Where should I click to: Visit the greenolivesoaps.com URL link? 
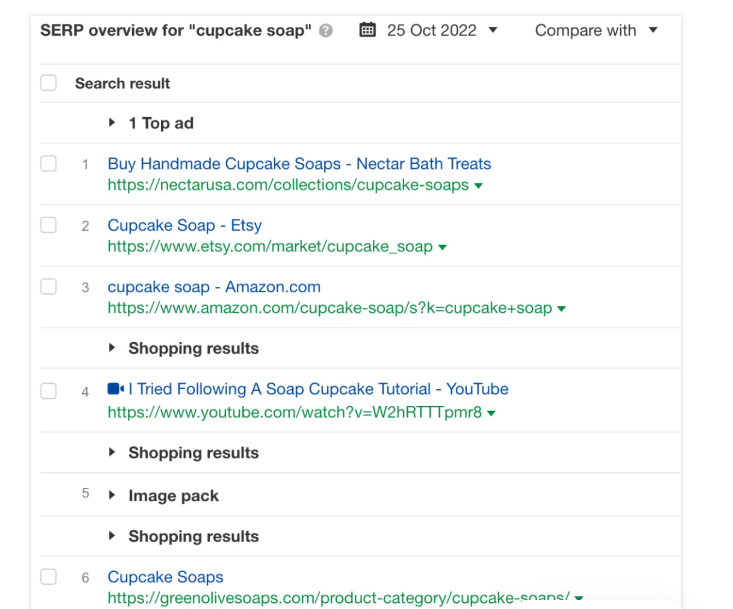pos(338,598)
